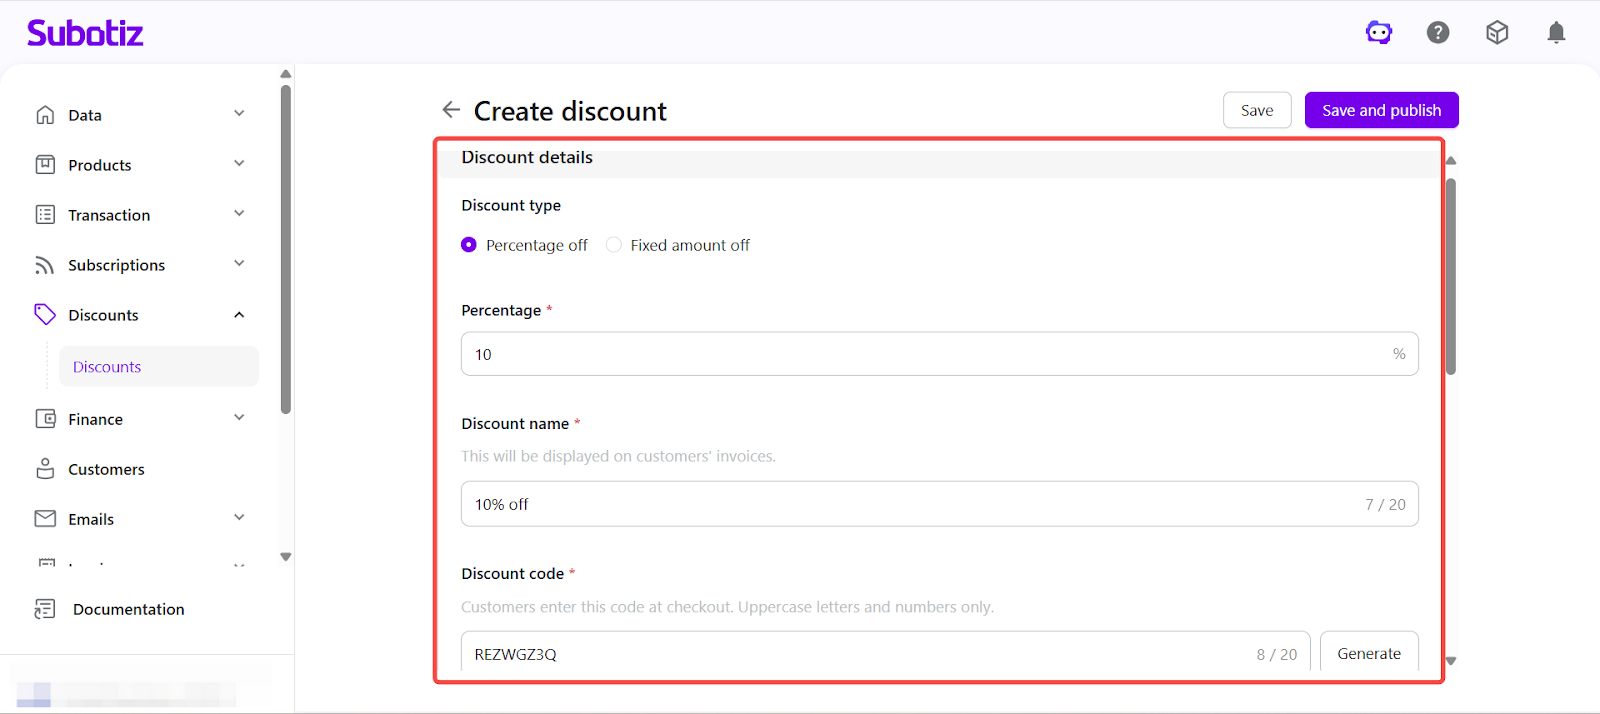
Task: Generate a new discount code
Action: click(x=1368, y=654)
